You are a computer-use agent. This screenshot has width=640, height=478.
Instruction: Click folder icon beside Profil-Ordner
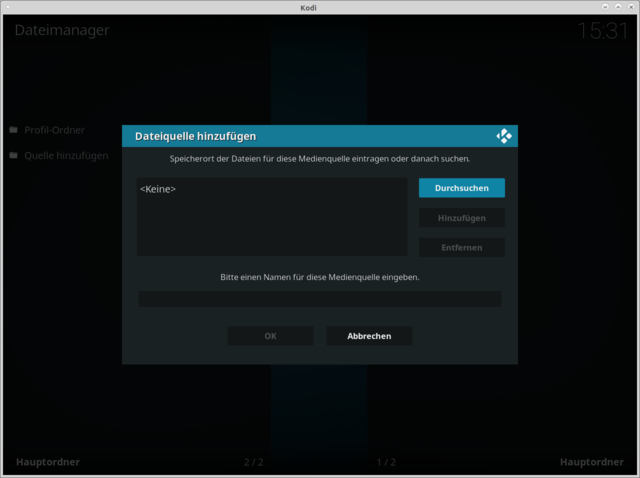click(x=13, y=130)
